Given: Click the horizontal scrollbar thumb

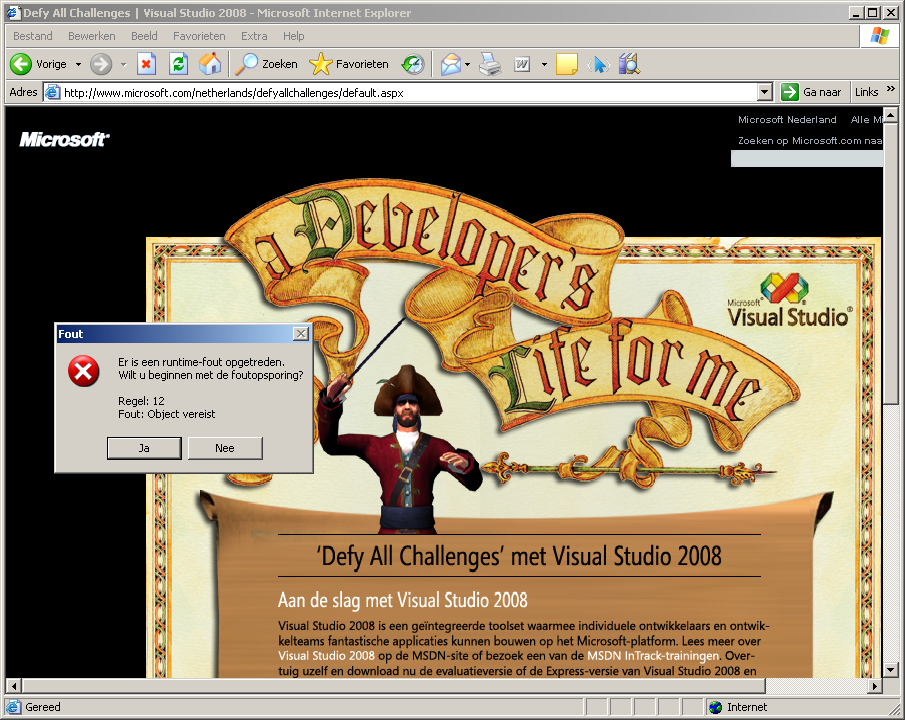Looking at the screenshot, I should click(394, 686).
